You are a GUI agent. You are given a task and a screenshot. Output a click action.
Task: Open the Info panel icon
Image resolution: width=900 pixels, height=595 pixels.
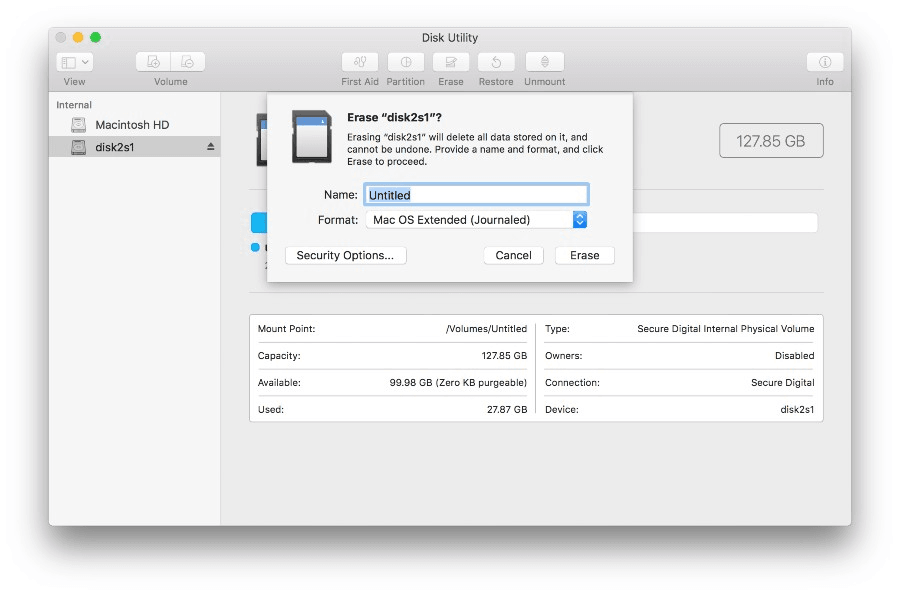coord(825,62)
